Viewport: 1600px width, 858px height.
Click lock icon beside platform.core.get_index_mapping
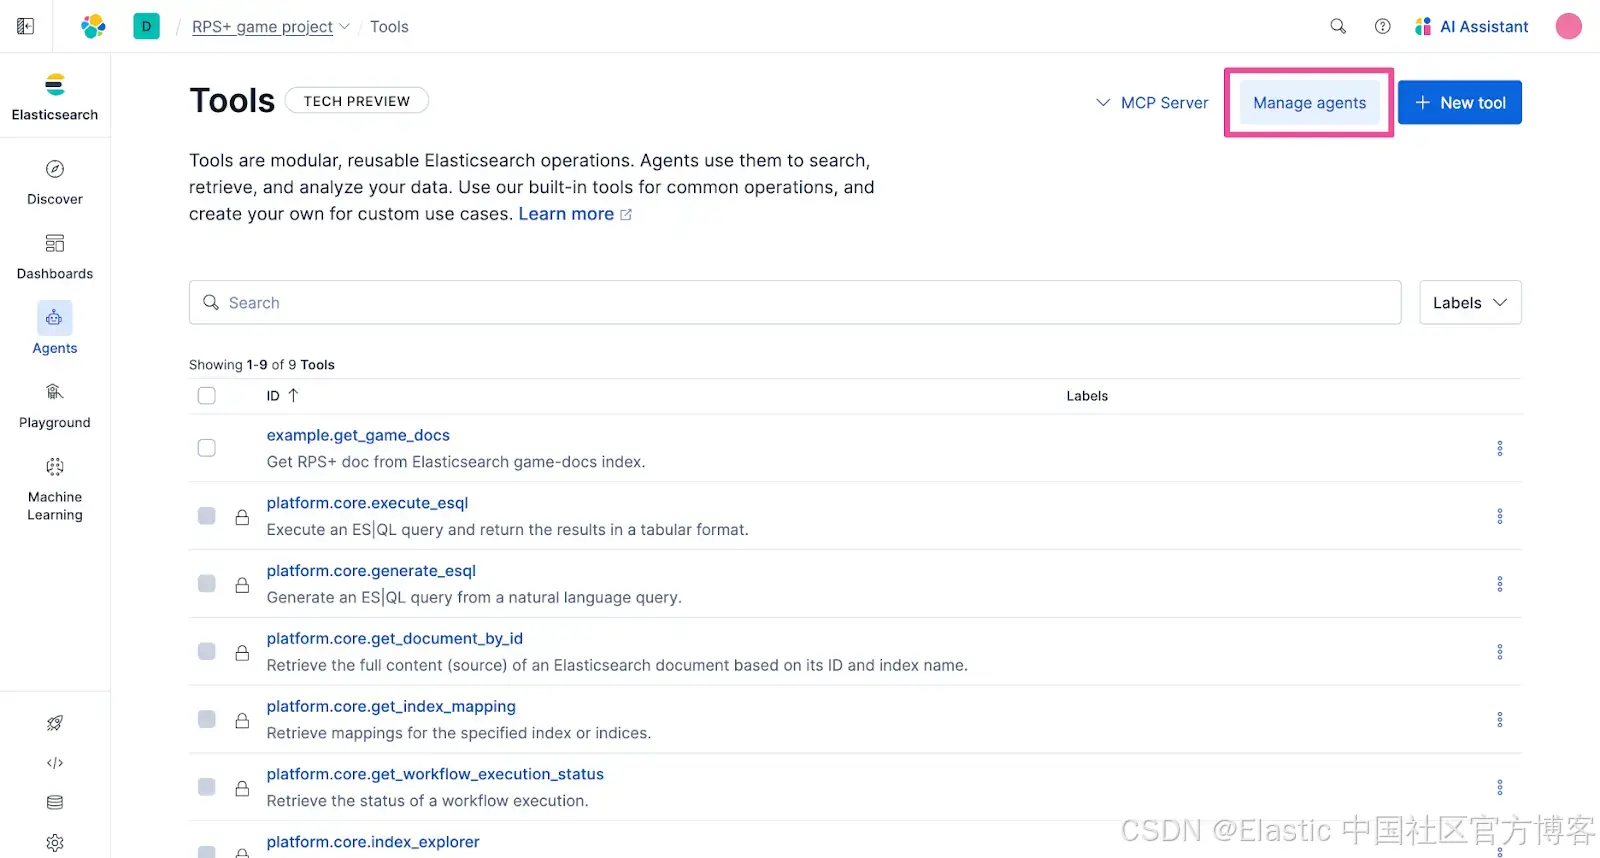(242, 720)
